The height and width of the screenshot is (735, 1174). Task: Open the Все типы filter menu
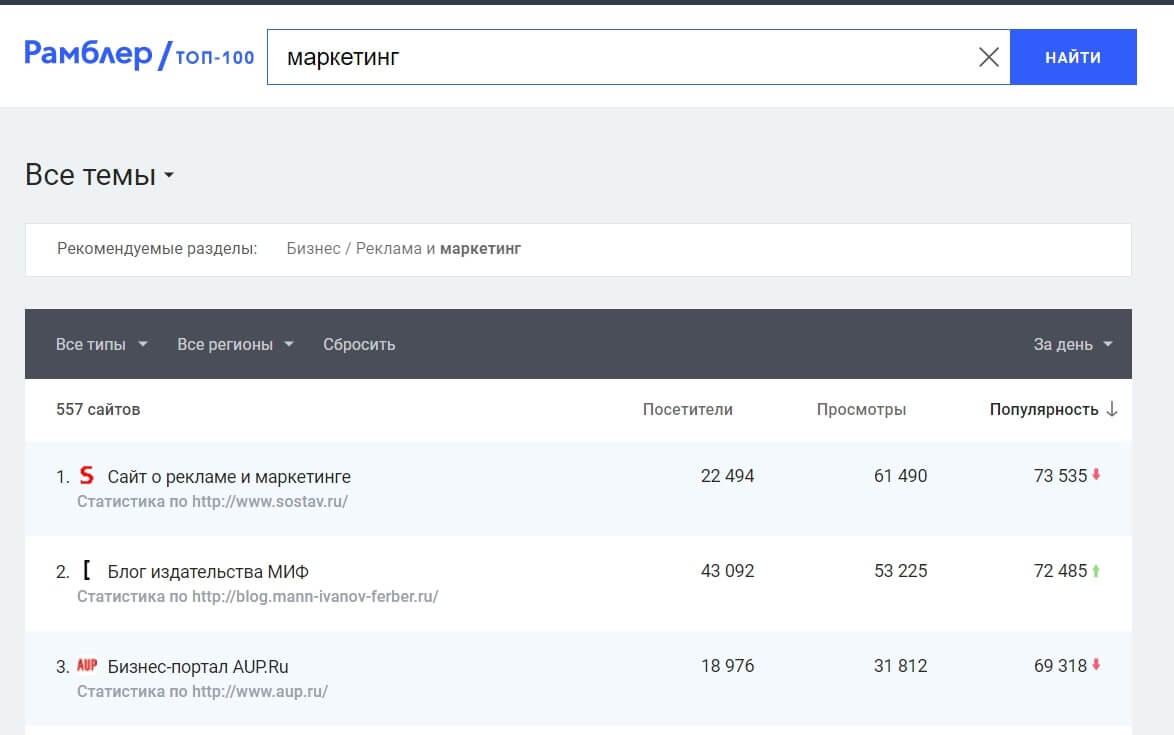(97, 344)
